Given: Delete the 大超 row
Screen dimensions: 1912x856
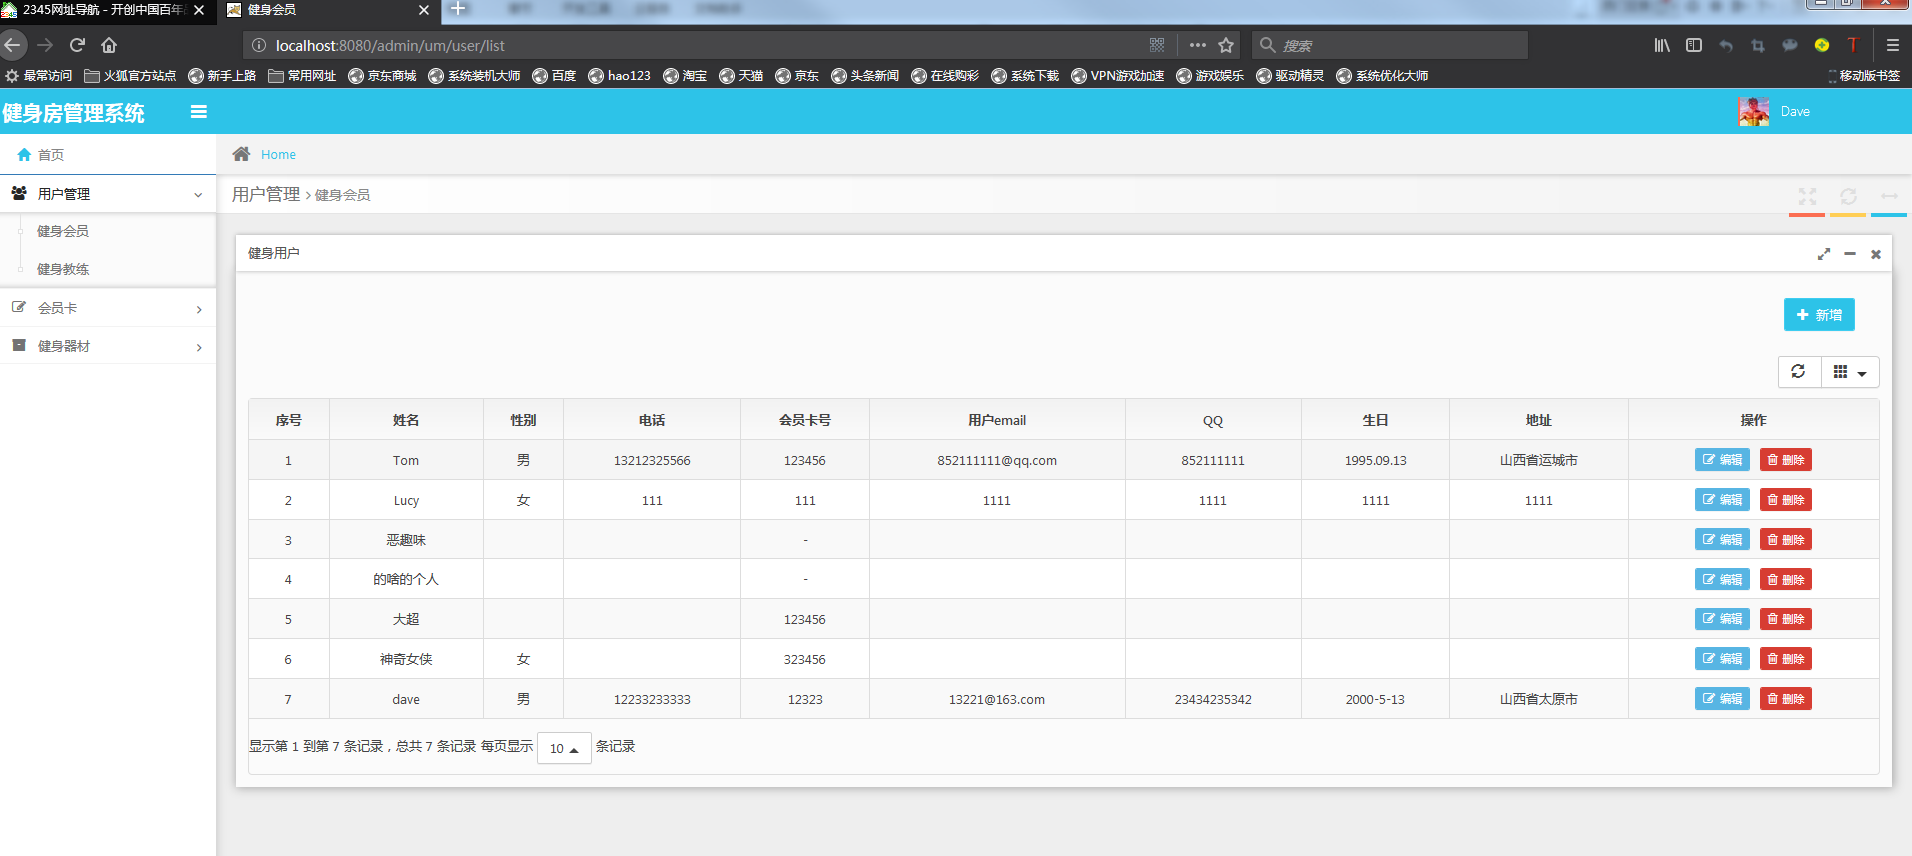Looking at the screenshot, I should [1786, 619].
